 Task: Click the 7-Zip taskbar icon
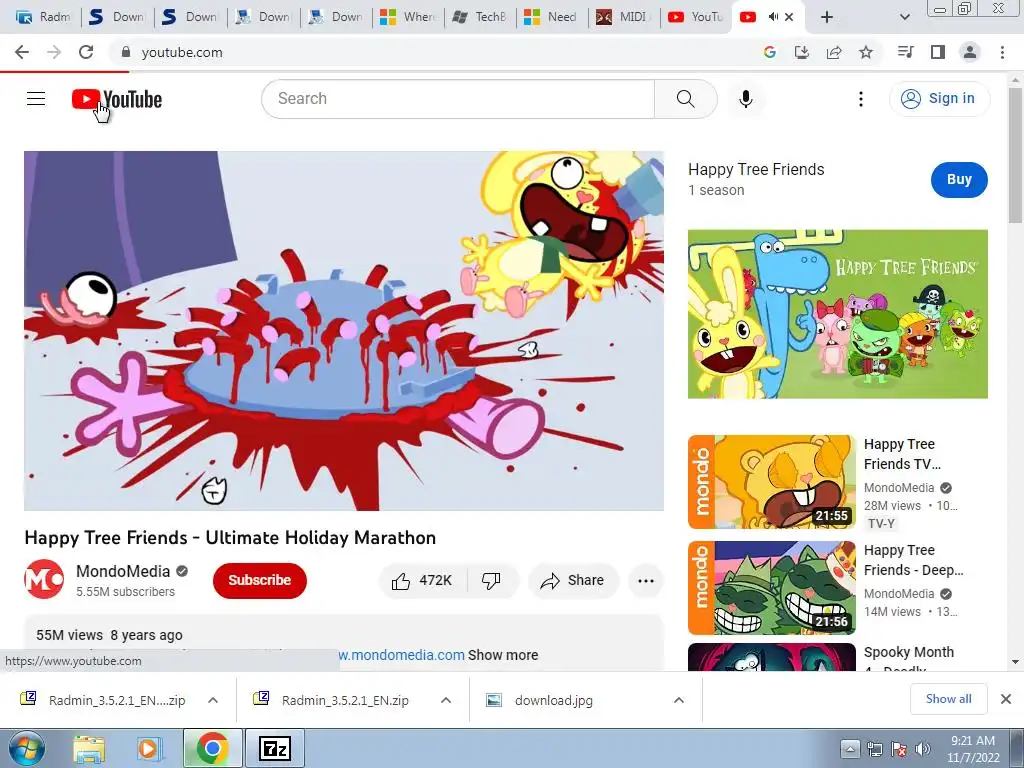click(x=274, y=748)
